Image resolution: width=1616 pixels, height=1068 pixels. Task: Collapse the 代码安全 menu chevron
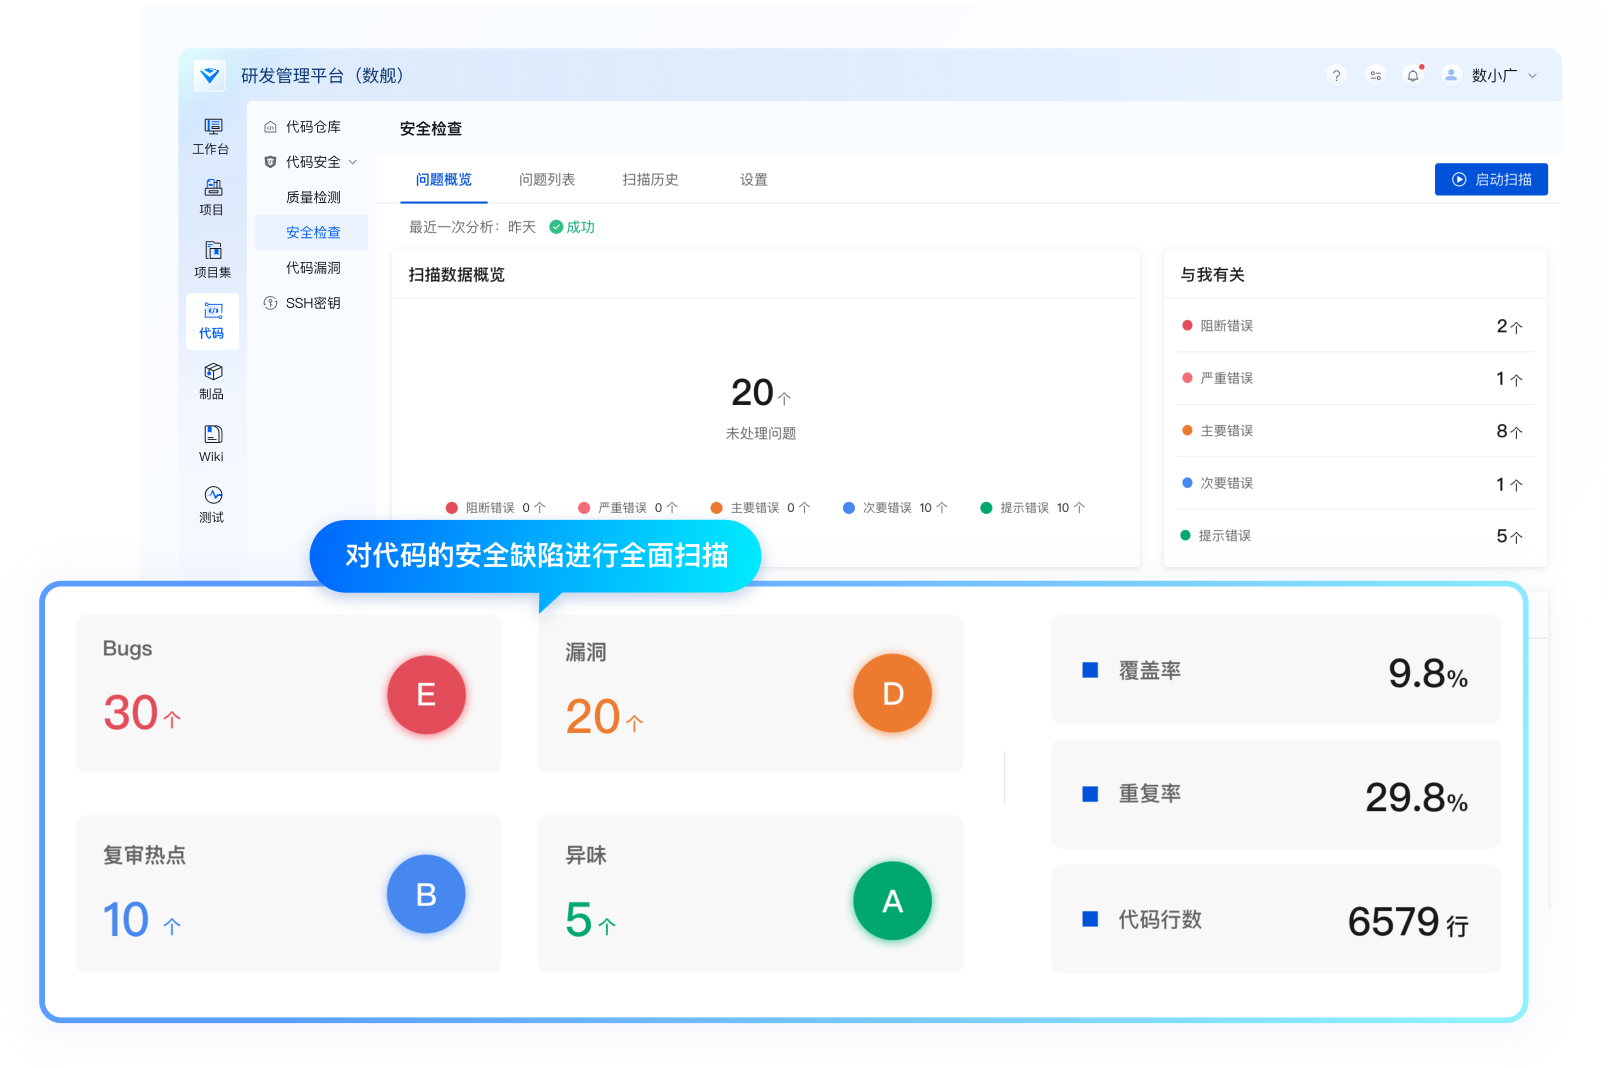click(353, 162)
